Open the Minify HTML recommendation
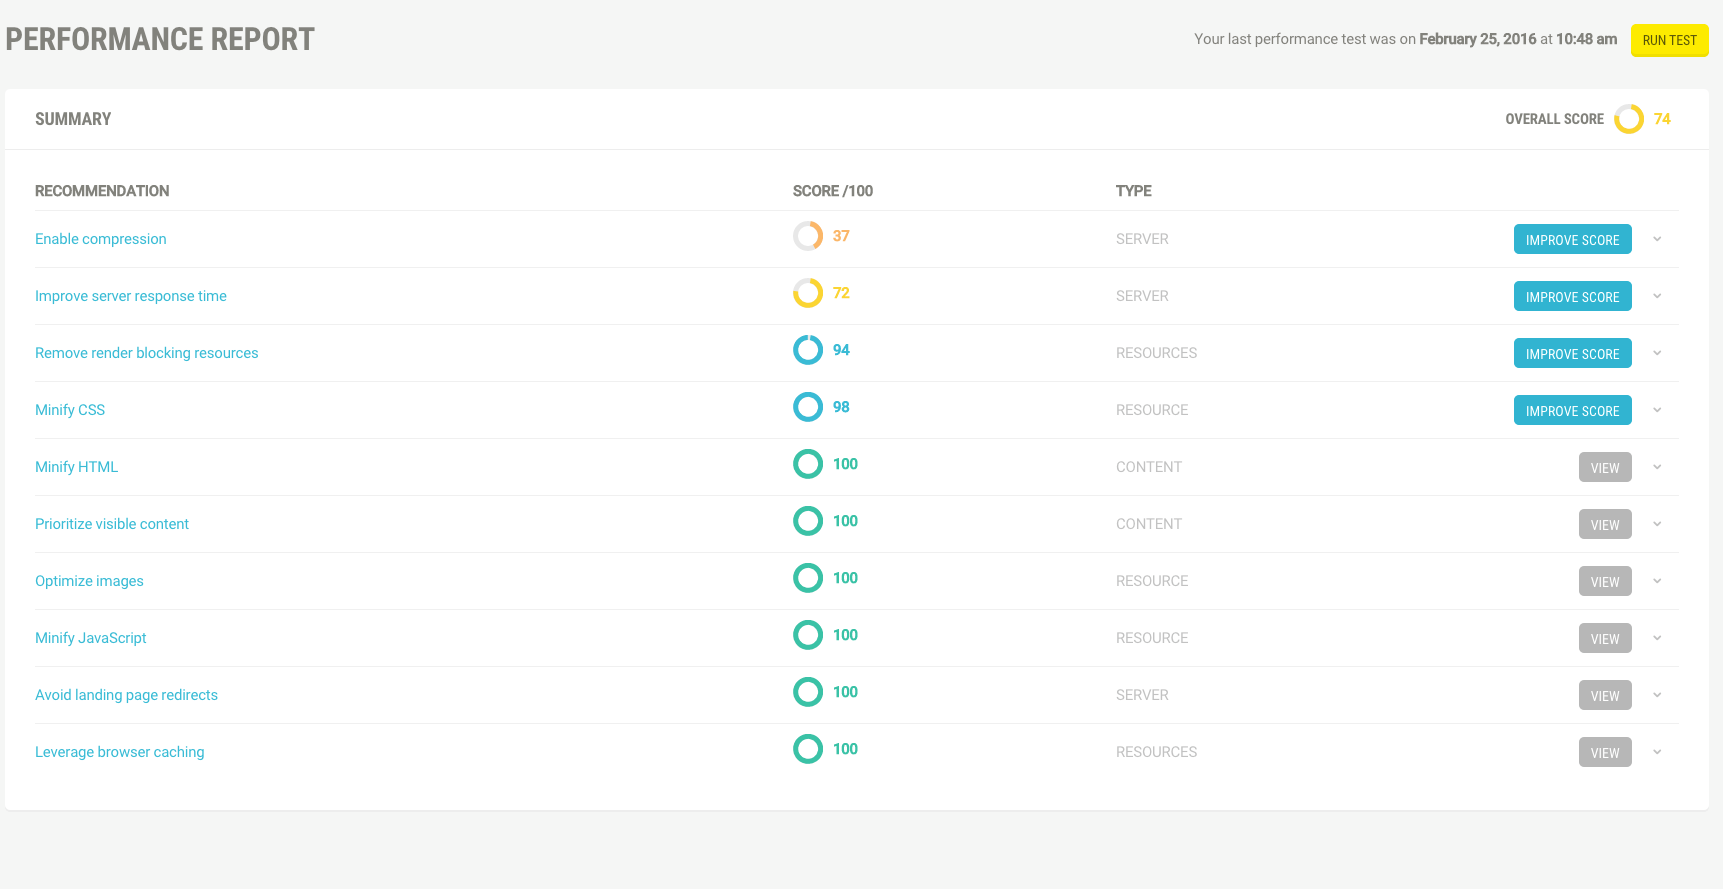 77,467
